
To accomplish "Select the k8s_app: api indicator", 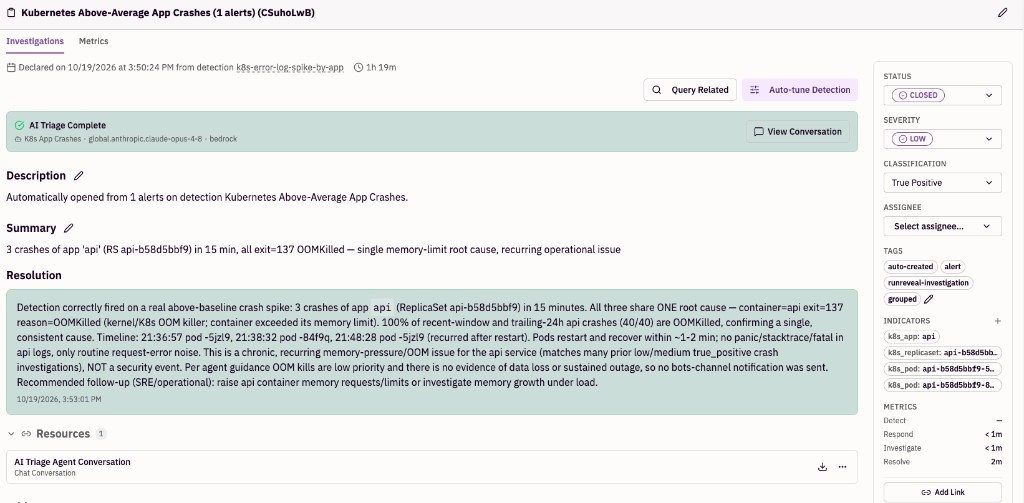I will click(911, 336).
